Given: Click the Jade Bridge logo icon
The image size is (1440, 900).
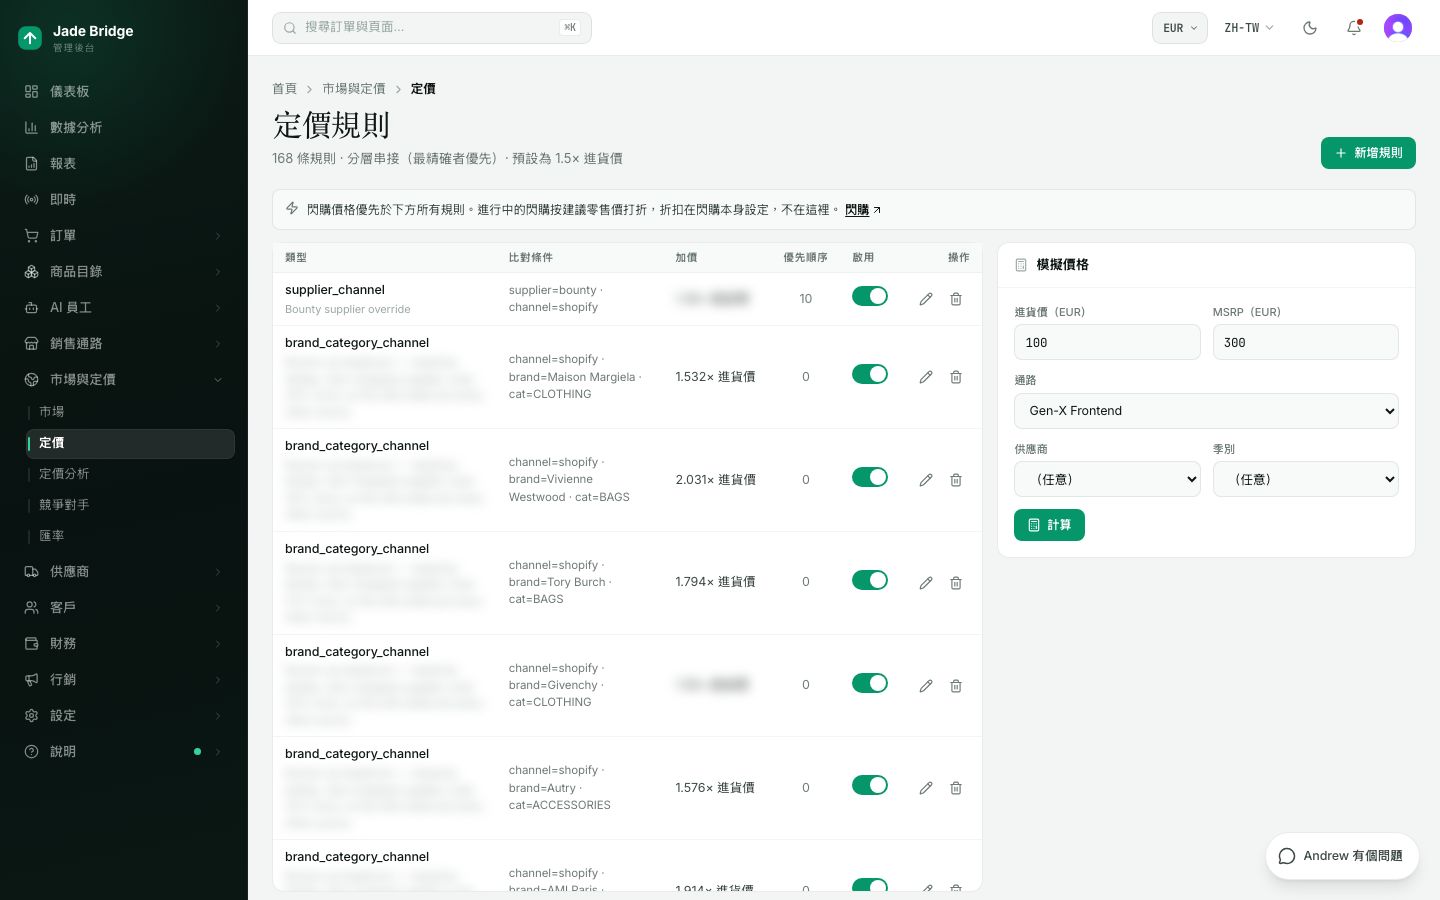Looking at the screenshot, I should (x=30, y=38).
